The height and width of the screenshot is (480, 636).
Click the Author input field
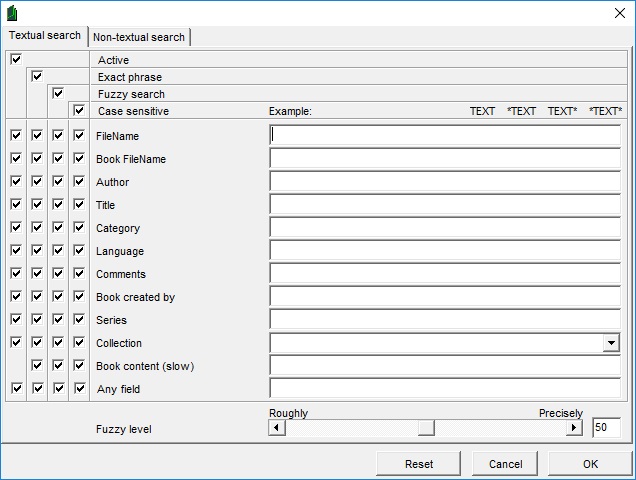tap(445, 181)
